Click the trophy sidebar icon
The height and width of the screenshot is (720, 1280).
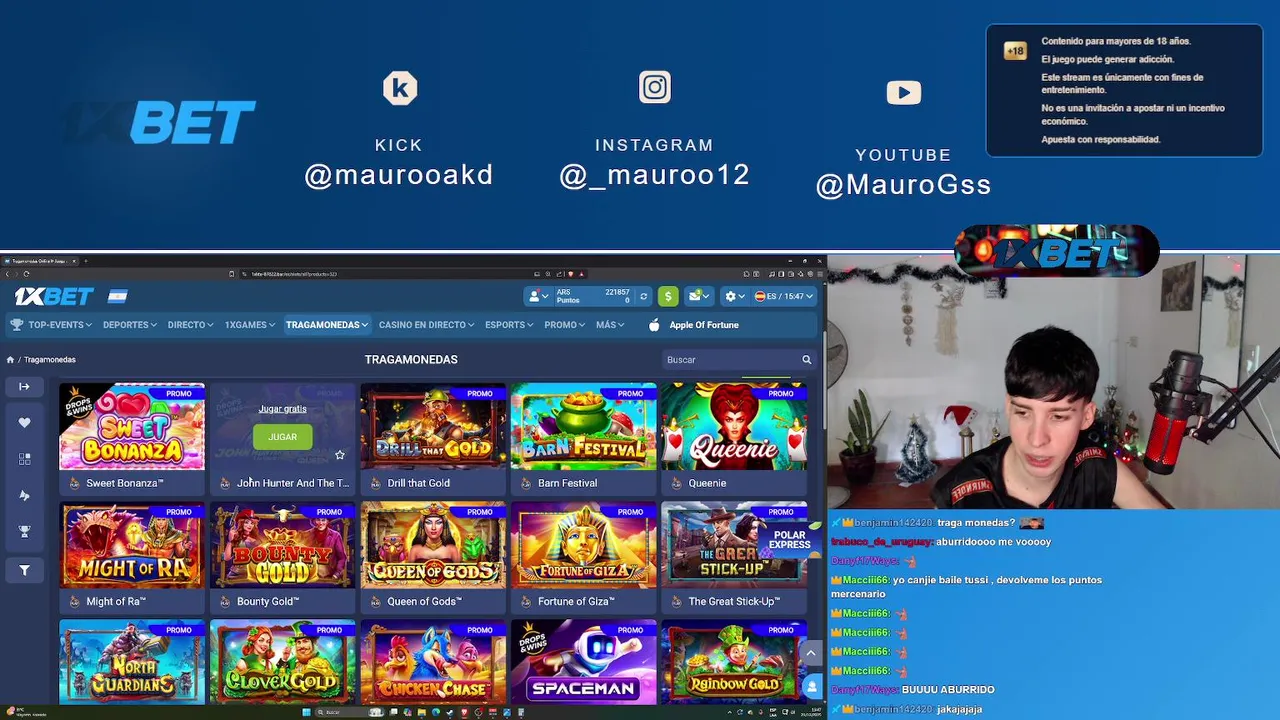24,532
